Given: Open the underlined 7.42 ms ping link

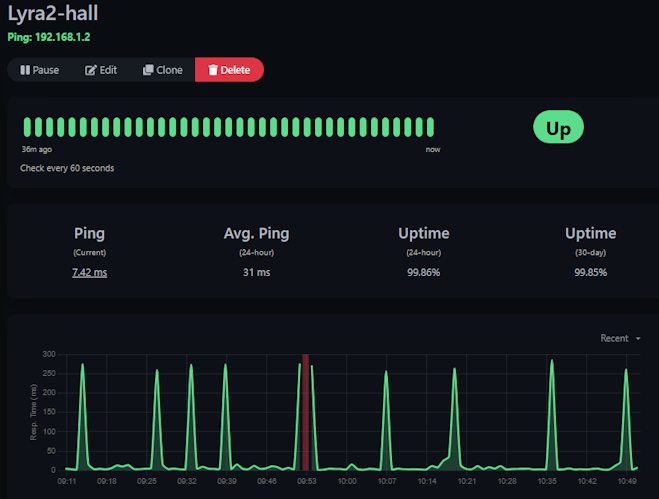Looking at the screenshot, I should (89, 272).
